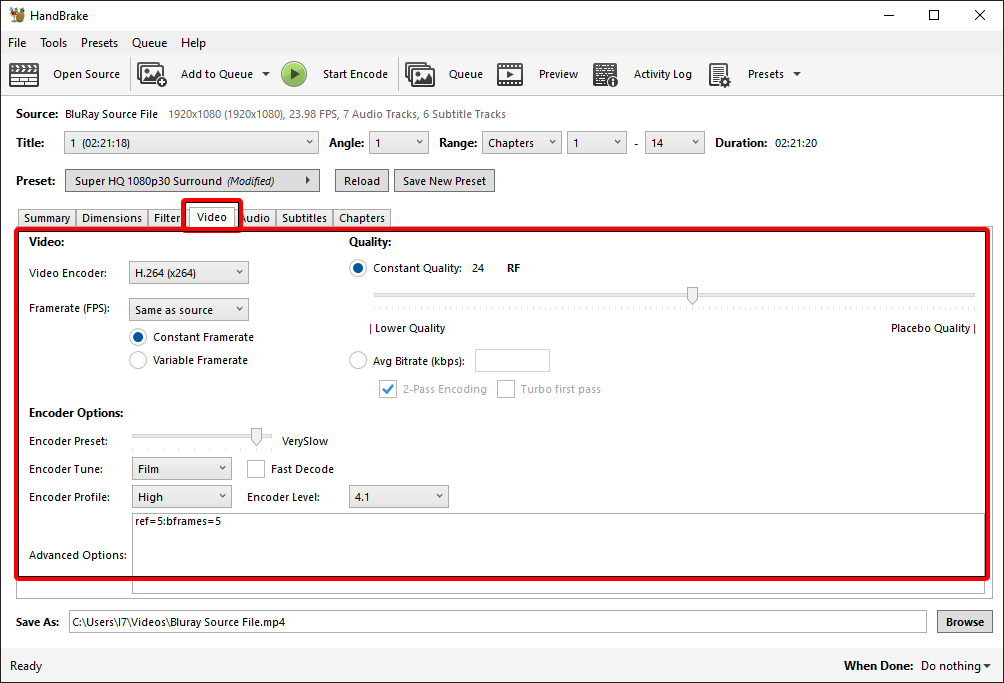Image resolution: width=1004 pixels, height=683 pixels.
Task: Switch to the Subtitles tab
Action: 304,217
